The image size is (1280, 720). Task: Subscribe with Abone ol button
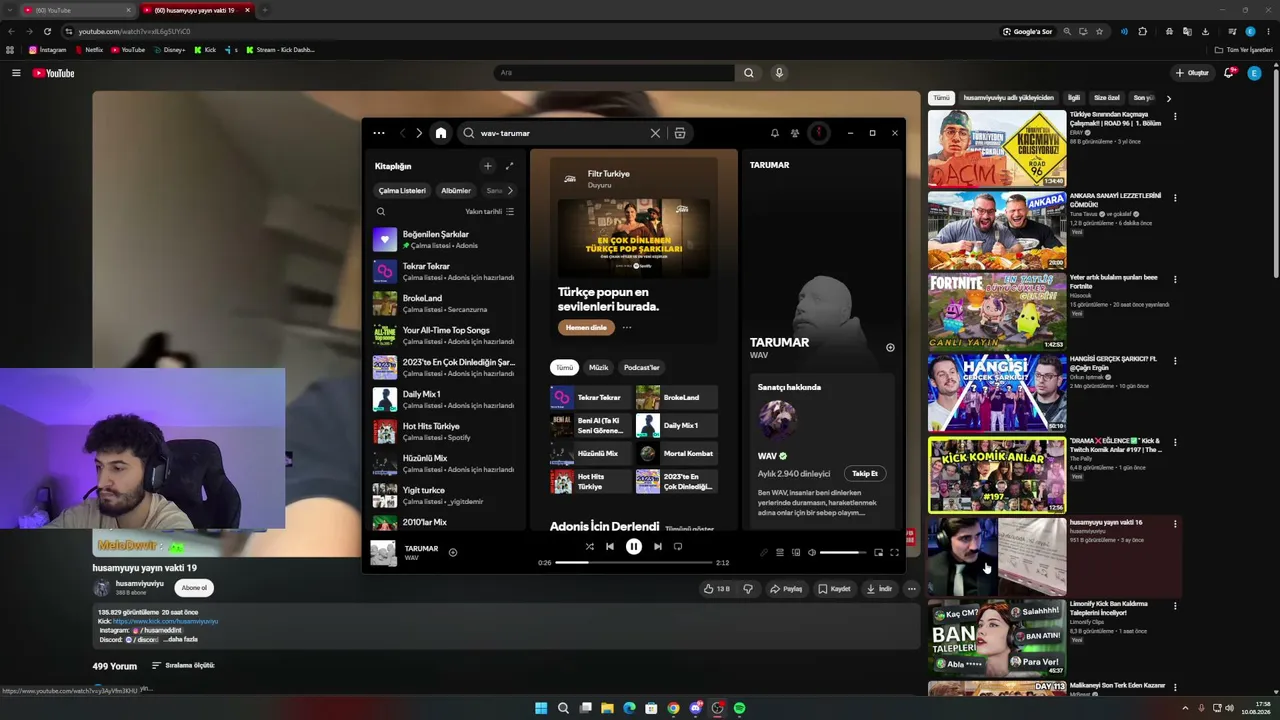[x=194, y=588]
